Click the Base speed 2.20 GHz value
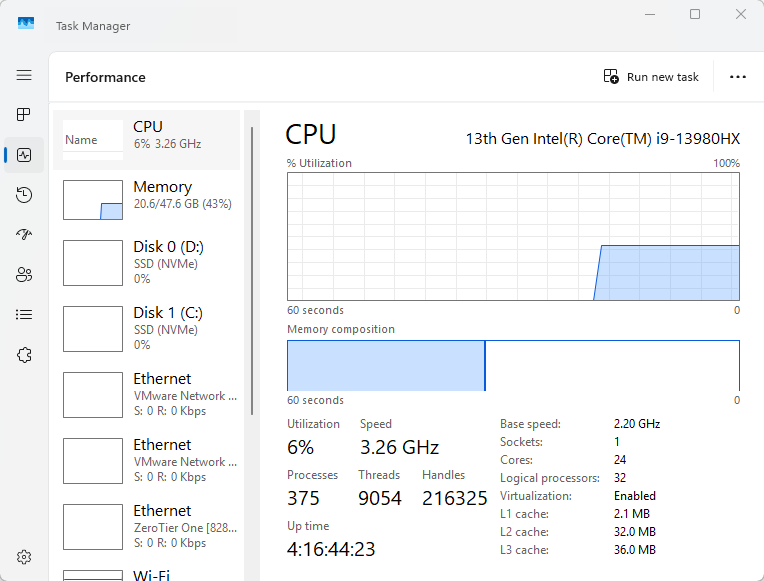Viewport: 764px width, 581px height. [x=637, y=424]
